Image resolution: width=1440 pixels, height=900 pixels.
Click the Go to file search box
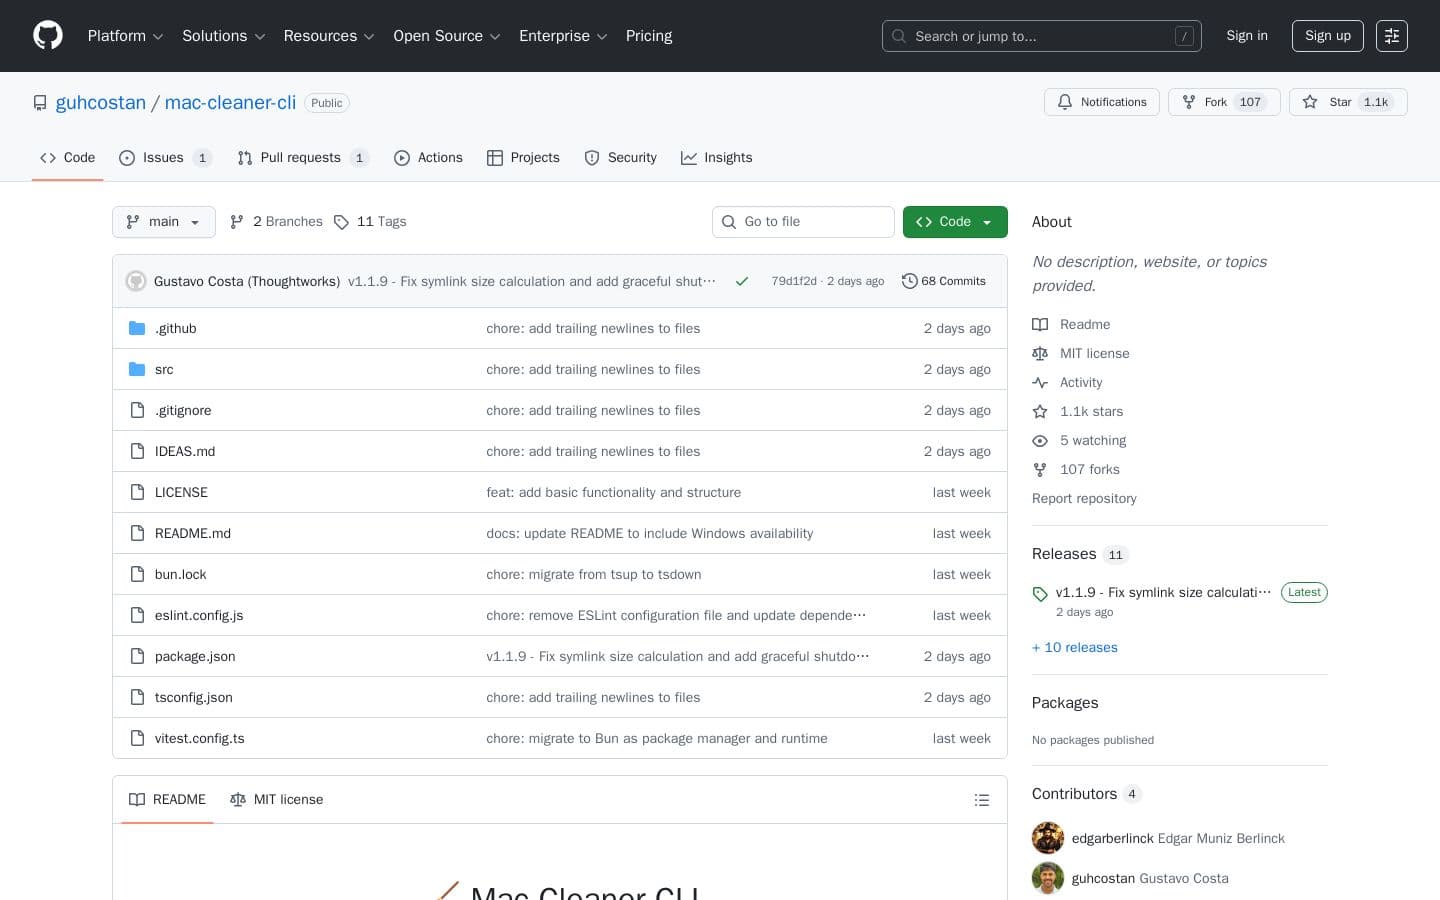(803, 222)
